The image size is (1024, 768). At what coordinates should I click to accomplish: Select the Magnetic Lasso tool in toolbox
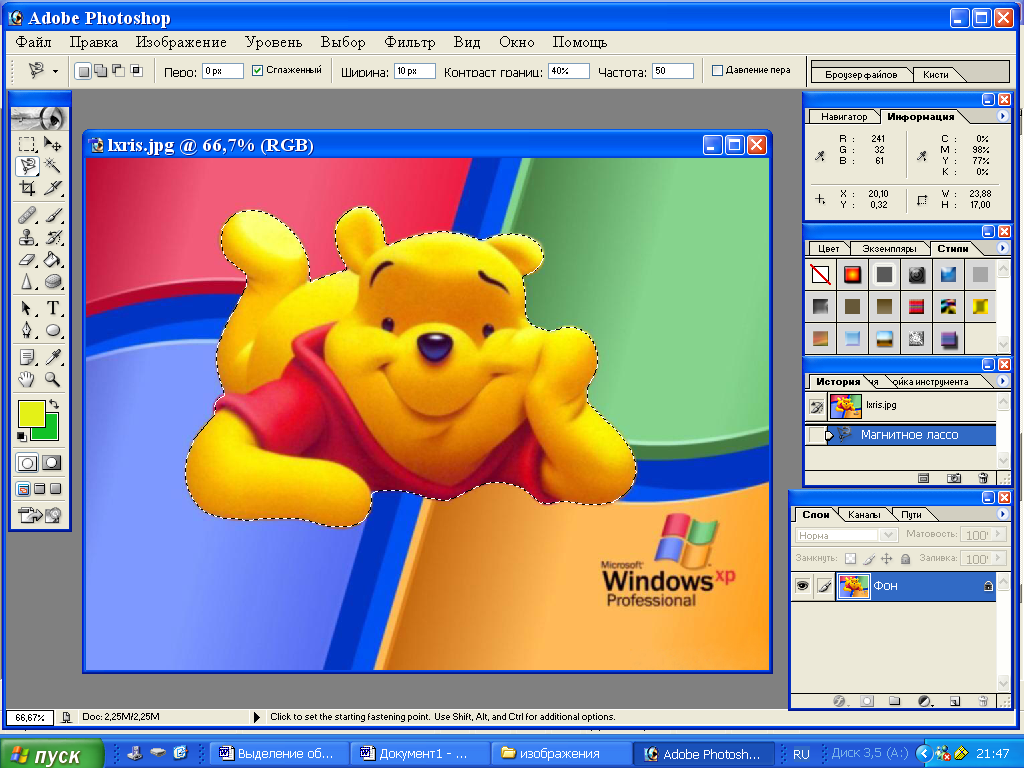coord(27,166)
